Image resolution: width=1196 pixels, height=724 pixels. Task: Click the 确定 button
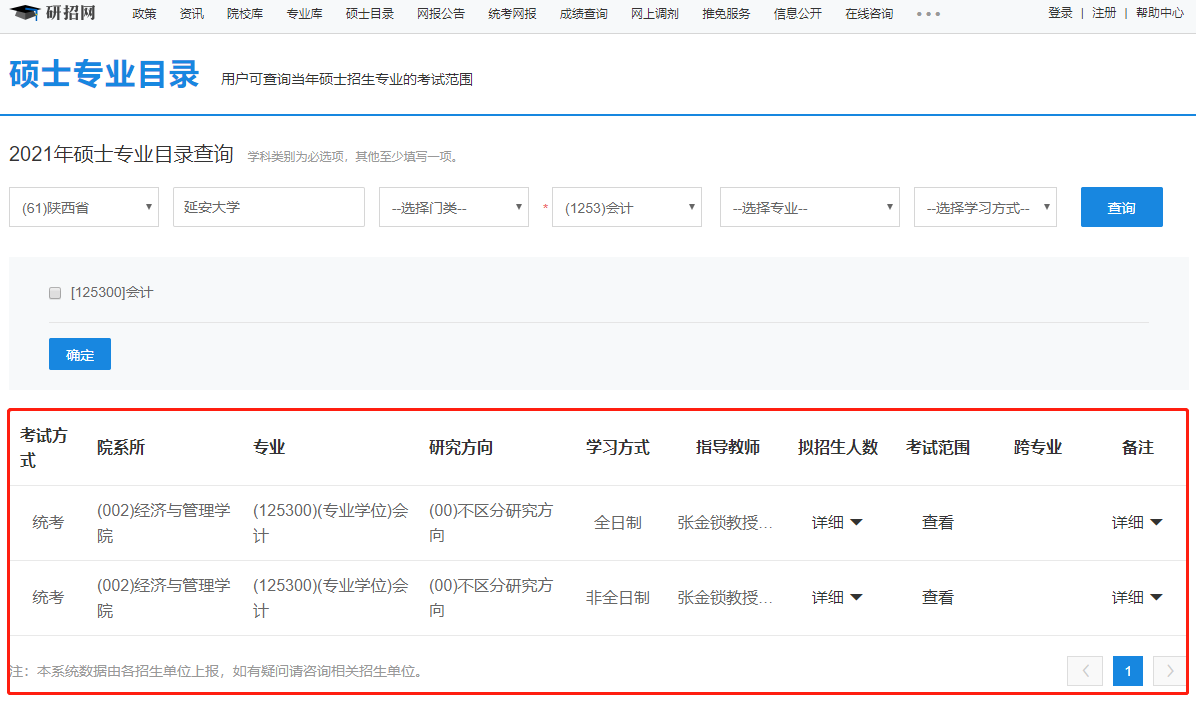coord(80,354)
